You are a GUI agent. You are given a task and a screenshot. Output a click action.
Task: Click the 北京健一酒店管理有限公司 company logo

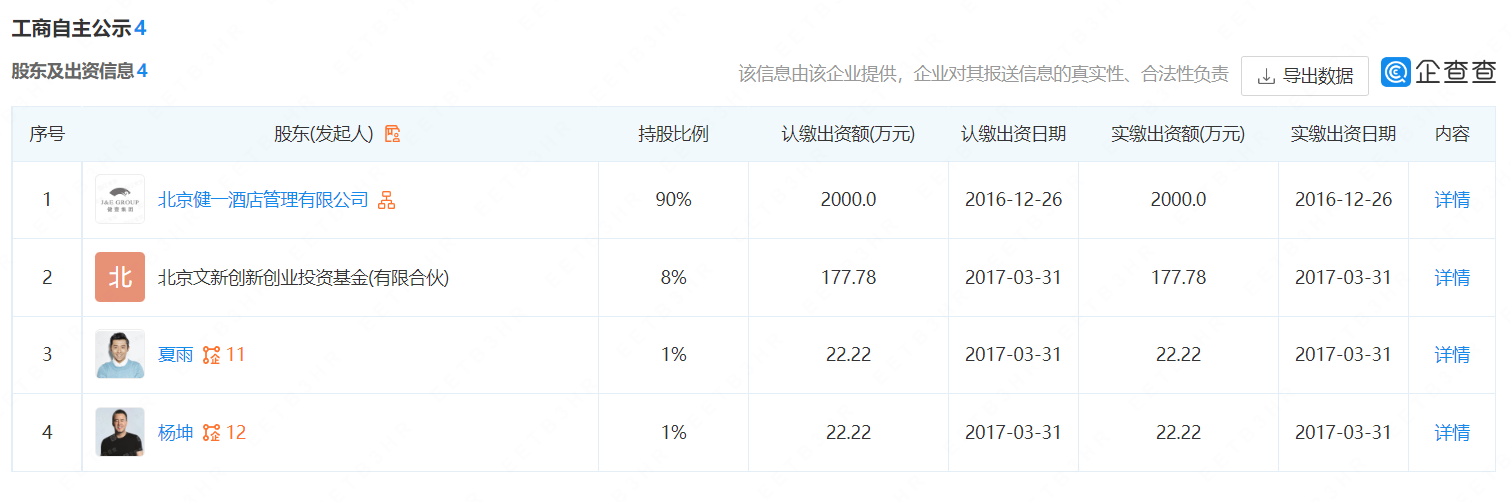coord(120,200)
